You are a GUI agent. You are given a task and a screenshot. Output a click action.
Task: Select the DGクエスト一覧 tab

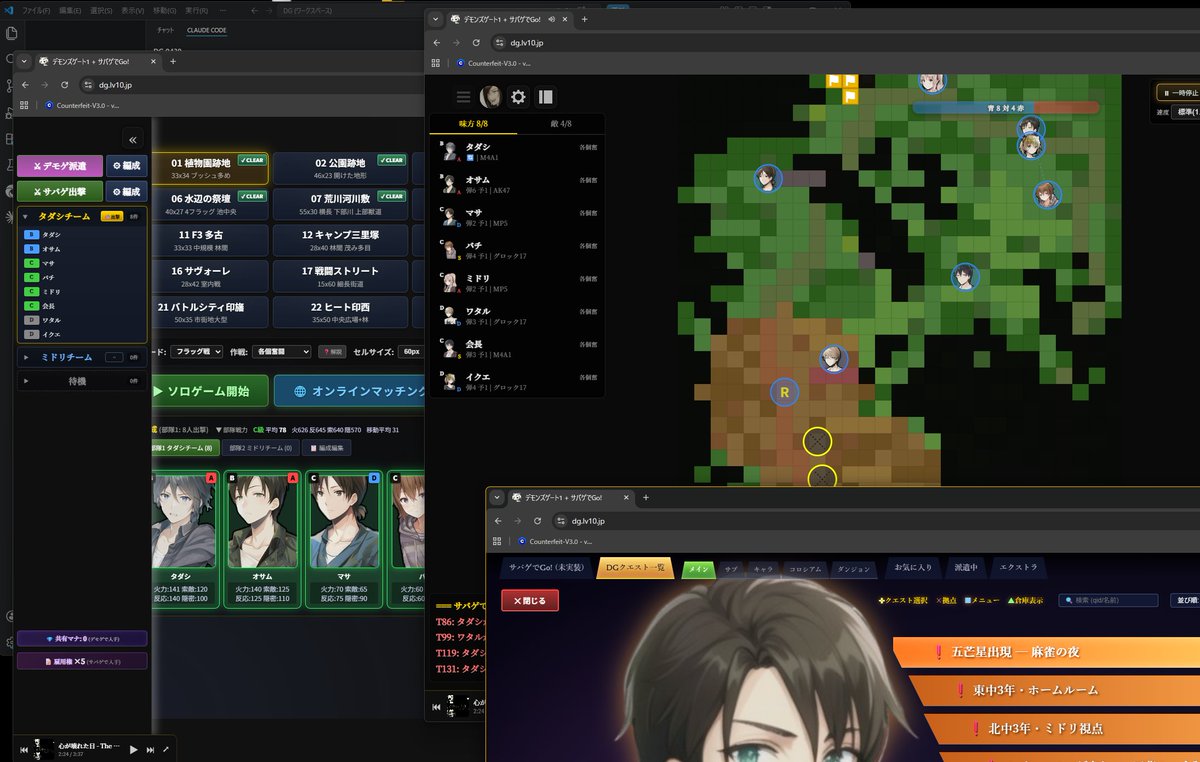[x=635, y=568]
